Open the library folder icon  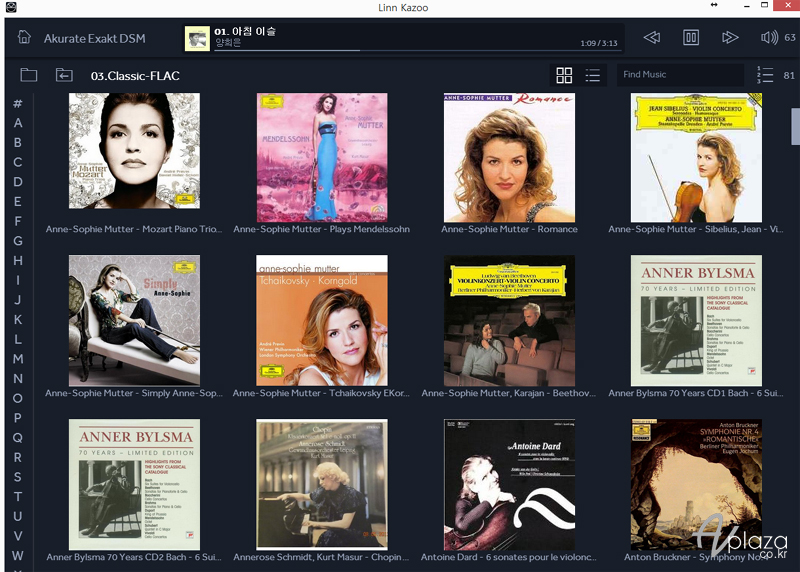28,75
